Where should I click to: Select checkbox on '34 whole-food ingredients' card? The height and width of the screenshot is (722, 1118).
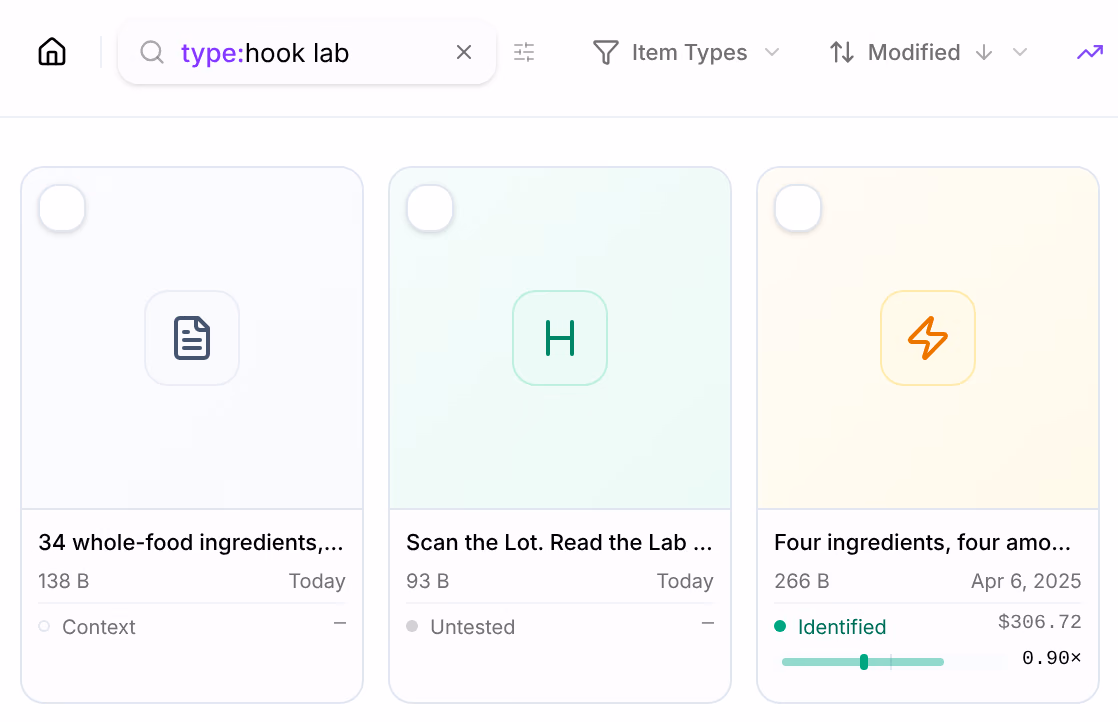[x=62, y=208]
